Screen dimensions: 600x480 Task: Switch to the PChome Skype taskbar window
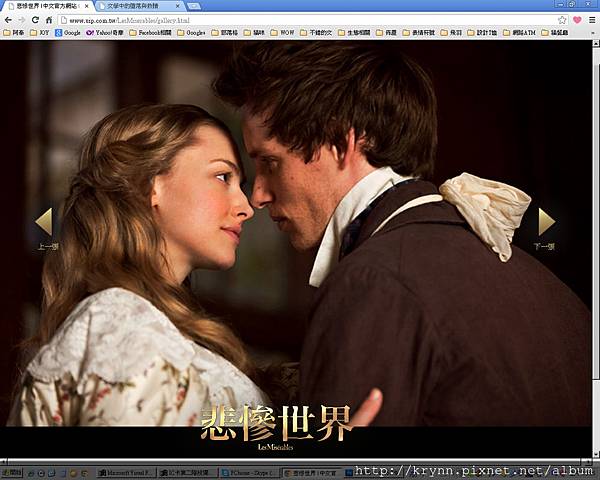point(249,473)
